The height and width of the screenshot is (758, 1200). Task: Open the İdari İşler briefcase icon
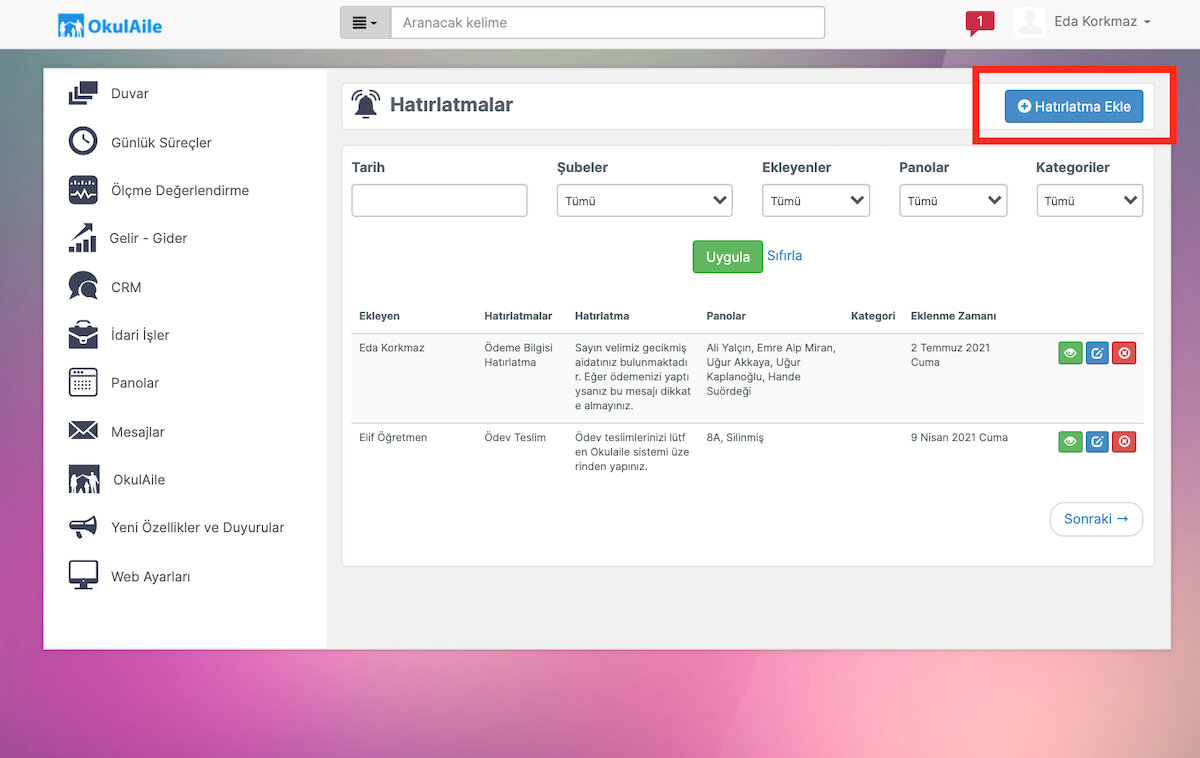83,335
